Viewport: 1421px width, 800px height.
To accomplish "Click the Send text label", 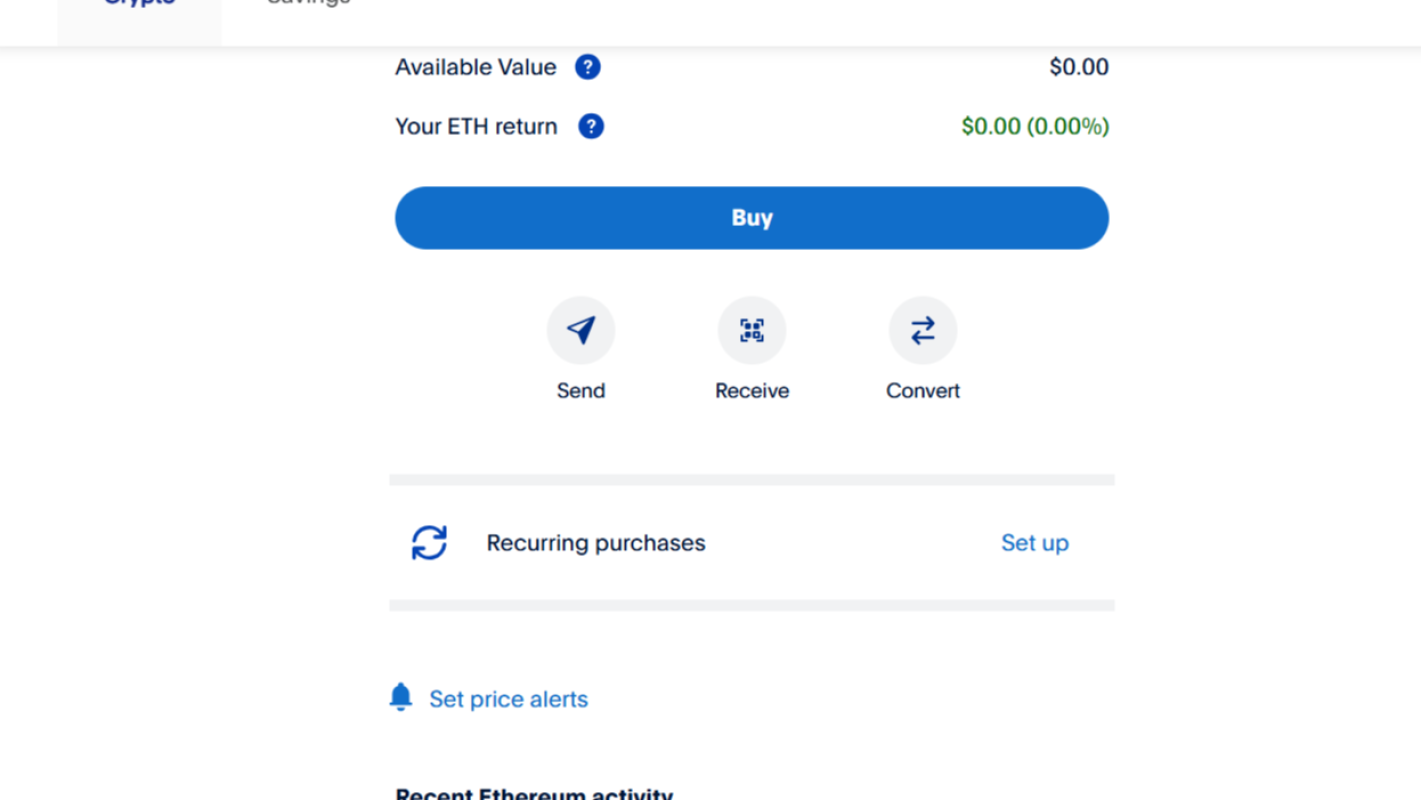I will pyautogui.click(x=581, y=391).
